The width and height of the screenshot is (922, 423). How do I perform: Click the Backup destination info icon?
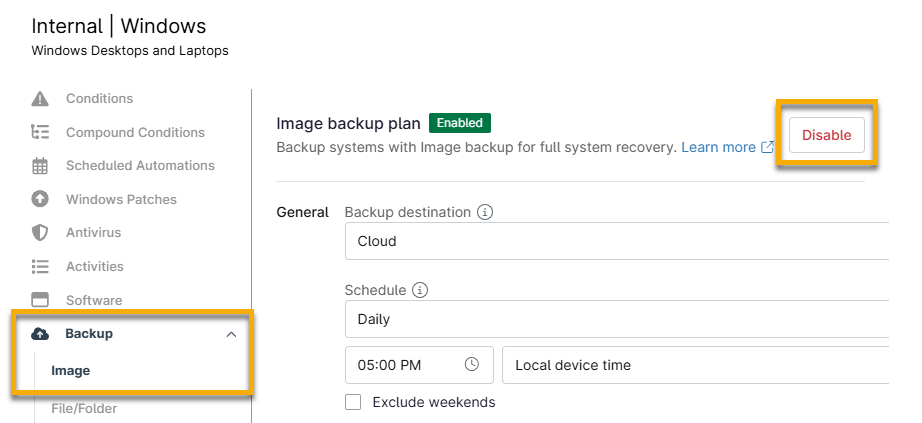(x=485, y=213)
